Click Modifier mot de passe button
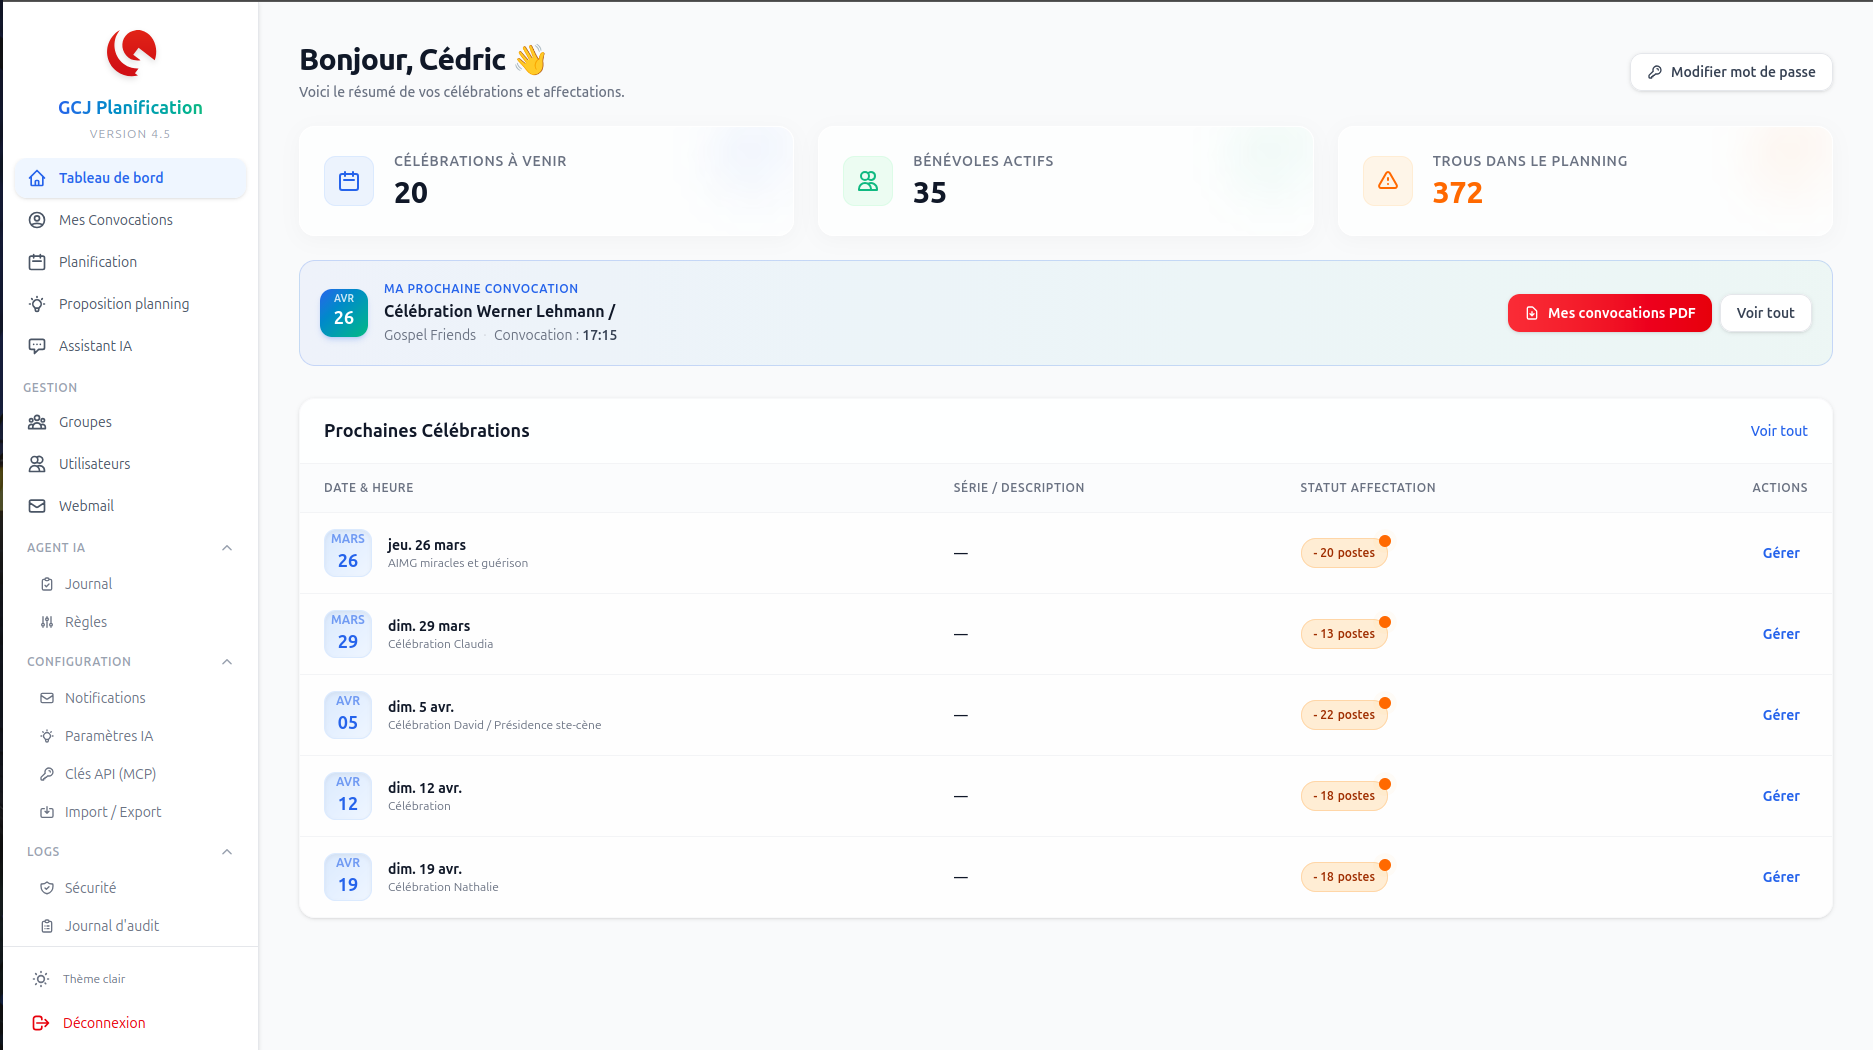1873x1050 pixels. [x=1731, y=72]
